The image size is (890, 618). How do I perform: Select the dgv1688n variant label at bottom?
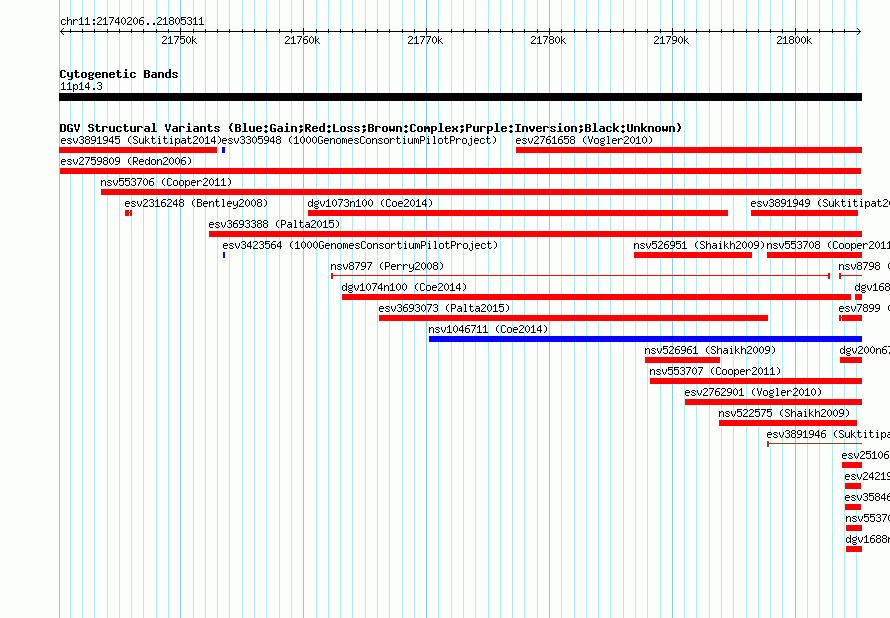[867, 539]
